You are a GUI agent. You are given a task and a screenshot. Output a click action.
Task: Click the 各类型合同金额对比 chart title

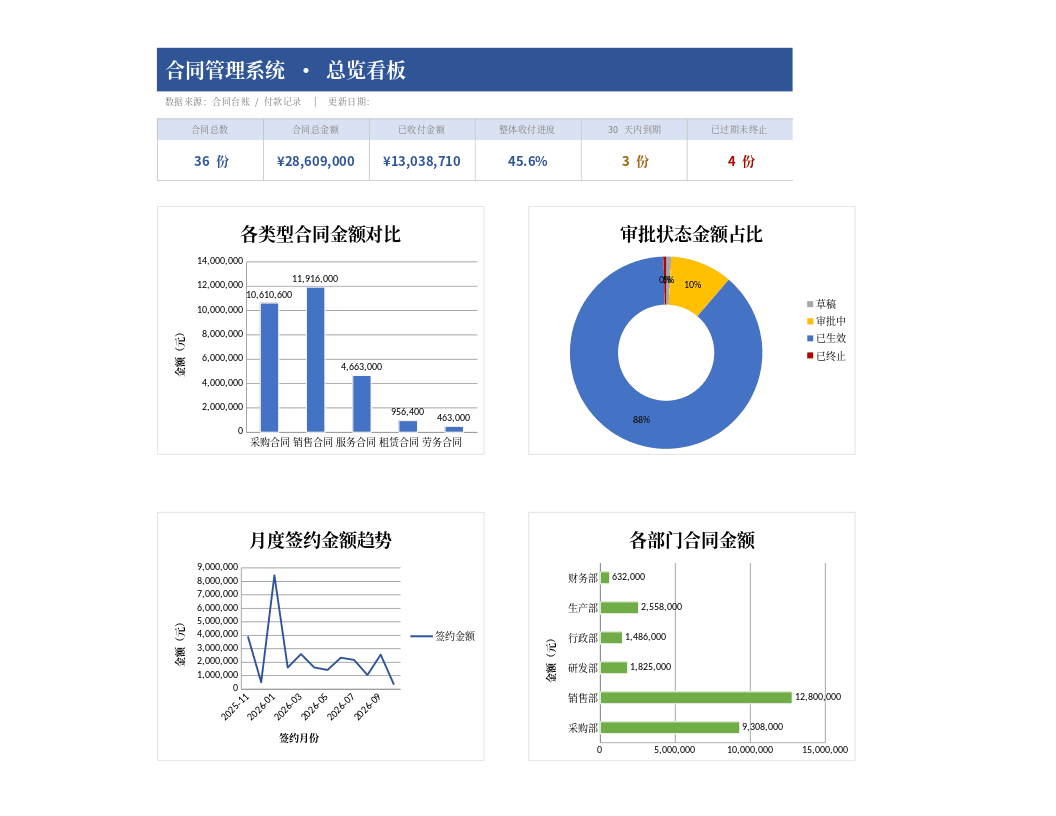pos(321,234)
